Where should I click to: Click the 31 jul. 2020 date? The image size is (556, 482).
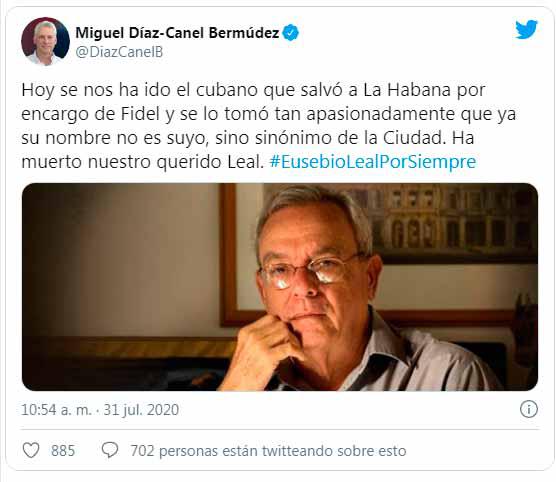tap(141, 410)
